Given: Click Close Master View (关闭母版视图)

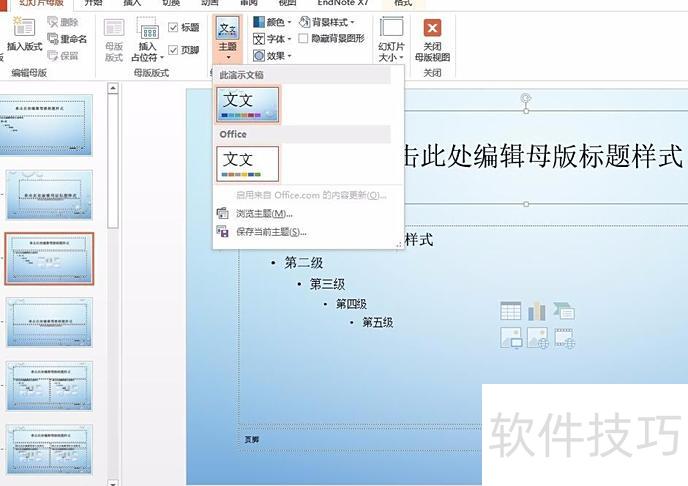Looking at the screenshot, I should click(x=432, y=39).
